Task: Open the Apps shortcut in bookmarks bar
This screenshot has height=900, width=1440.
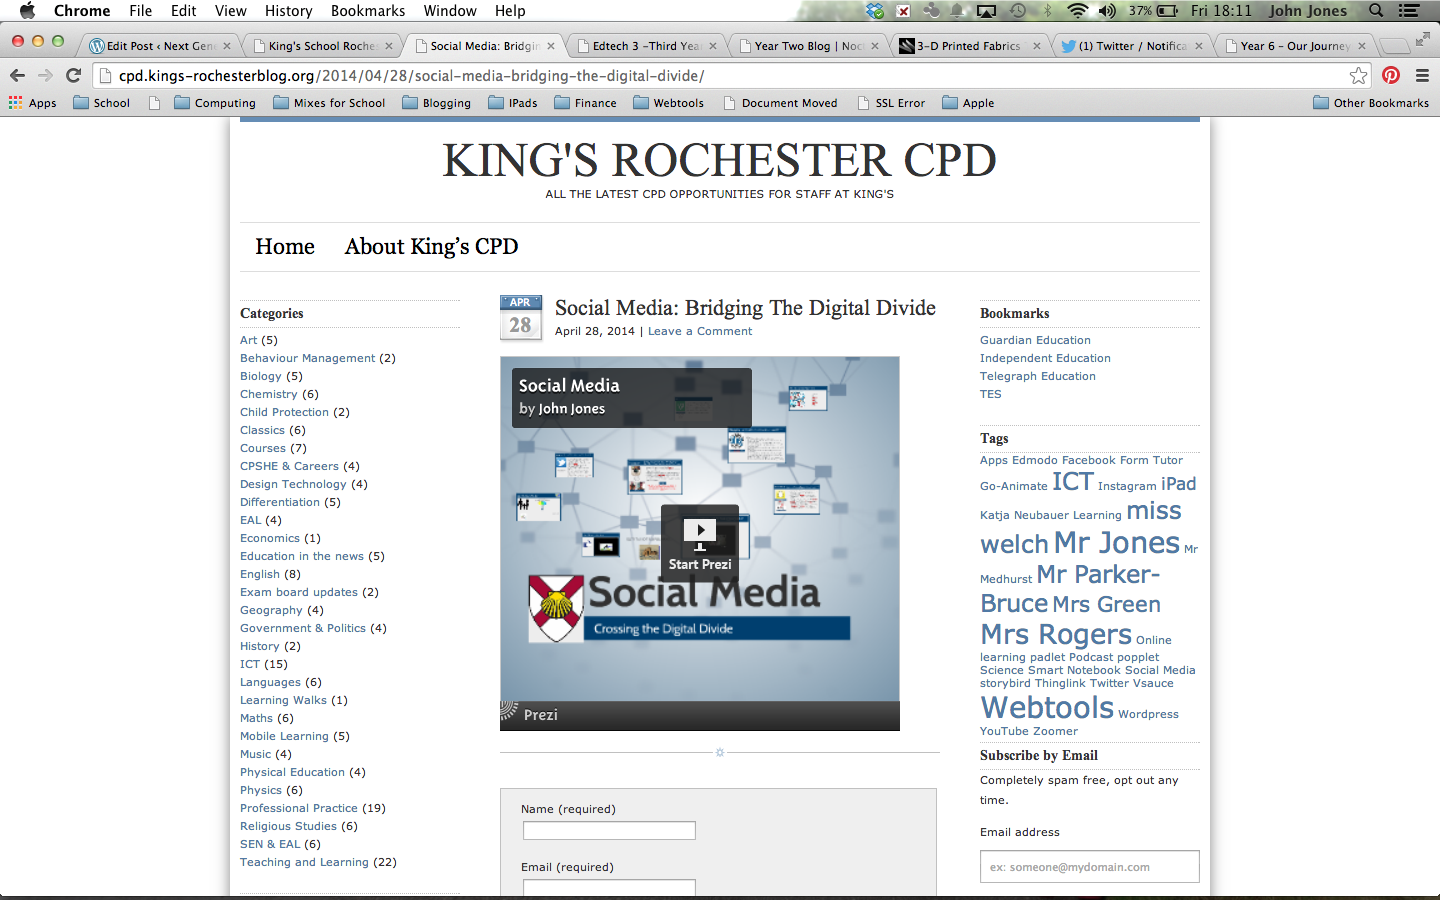Action: click(x=33, y=103)
